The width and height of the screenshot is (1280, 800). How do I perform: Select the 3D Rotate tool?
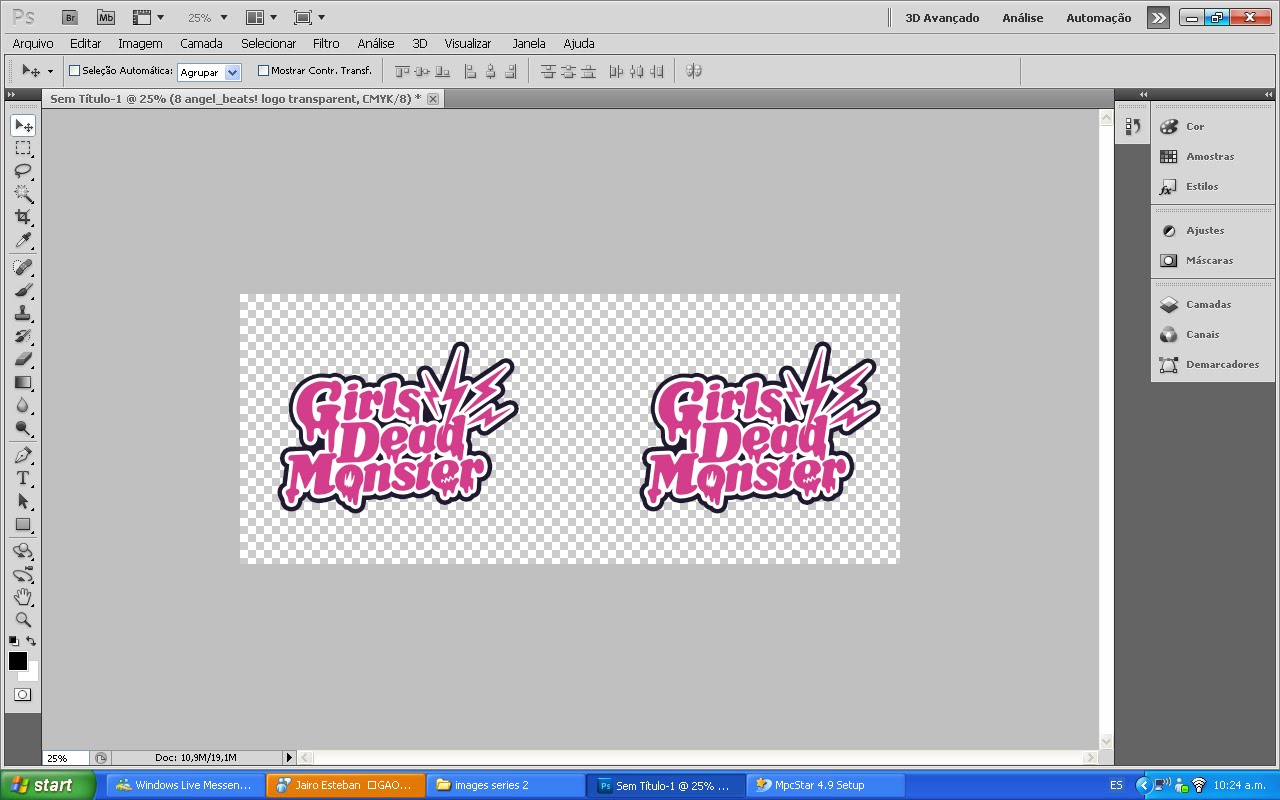(23, 551)
